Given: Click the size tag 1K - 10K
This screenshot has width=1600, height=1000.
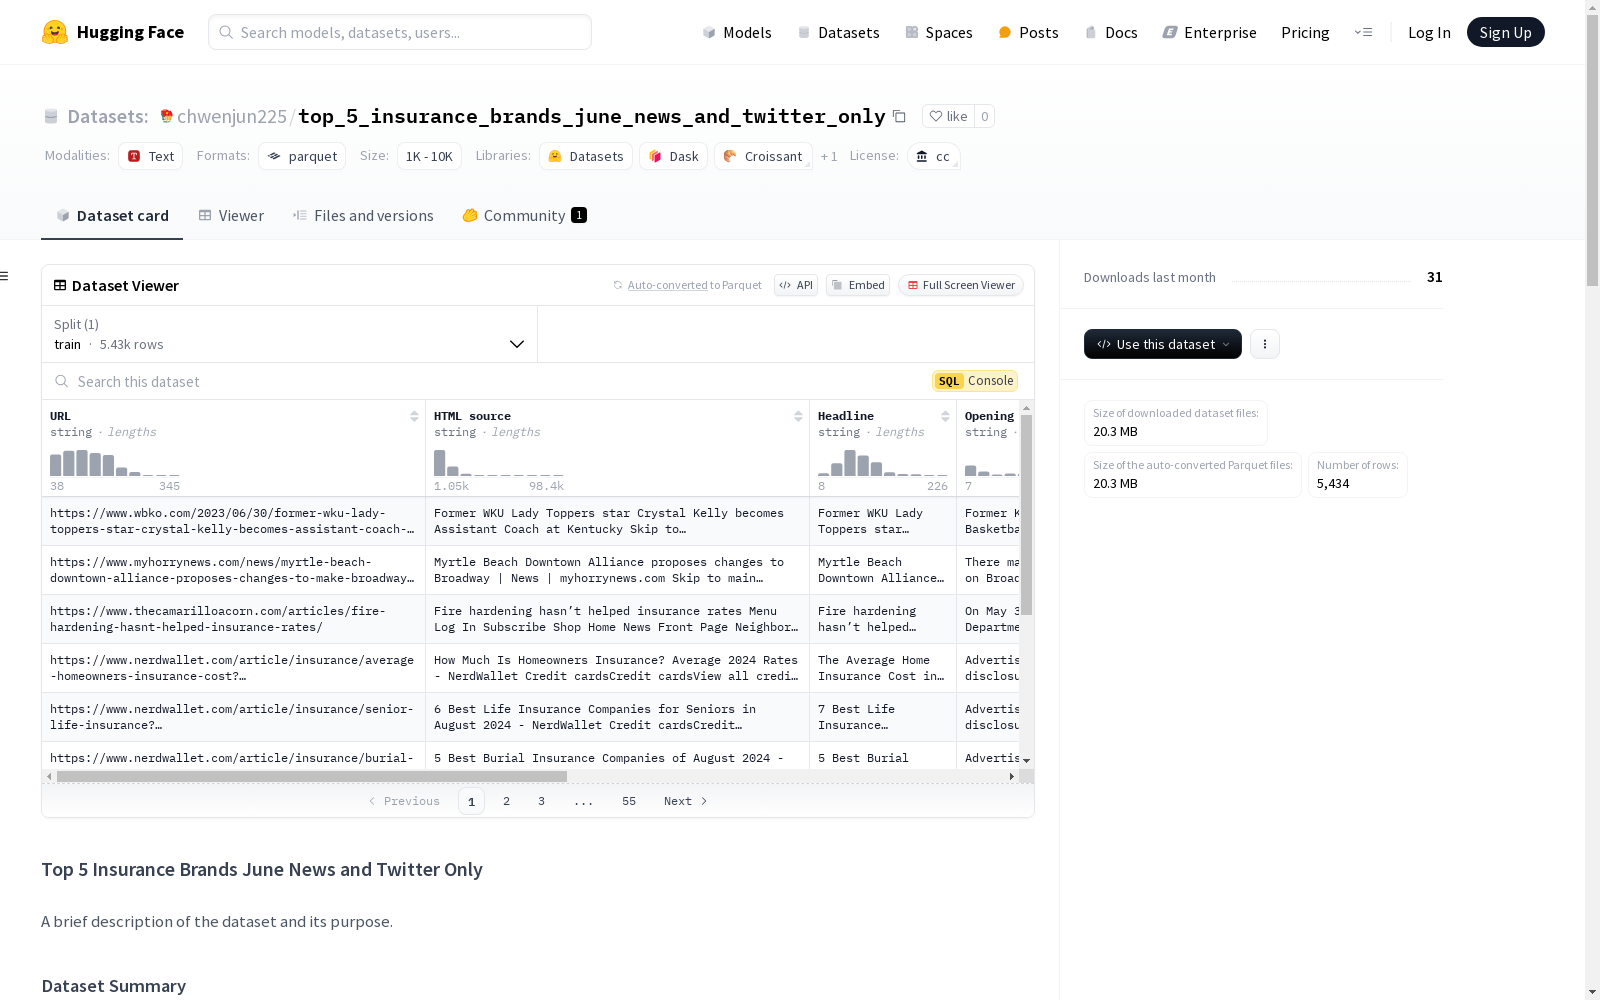Looking at the screenshot, I should pos(429,156).
